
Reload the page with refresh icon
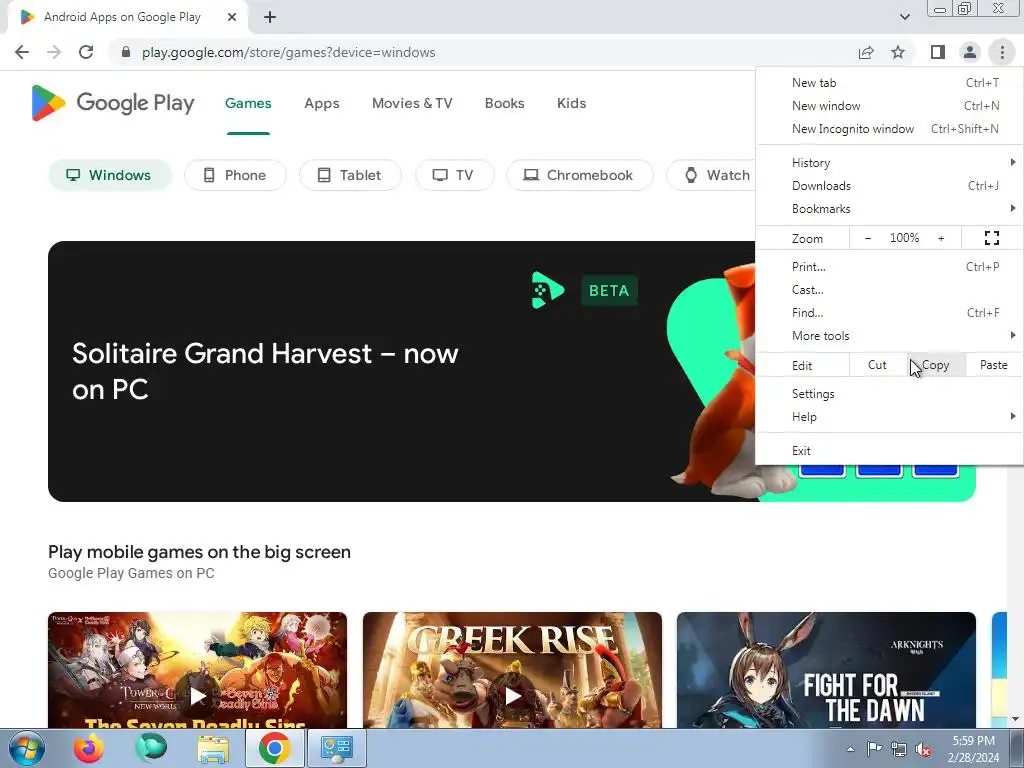pos(86,52)
